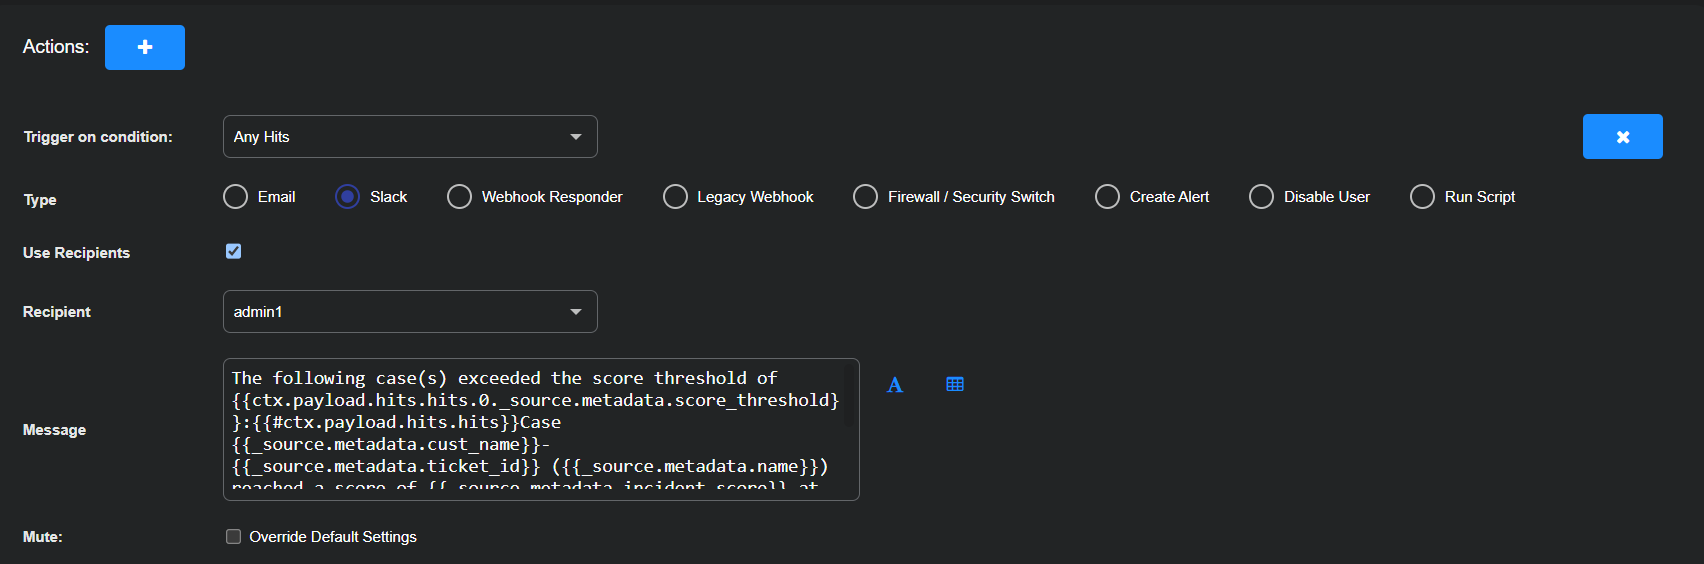Open the Trigger on condition dropdown
Image resolution: width=1704 pixels, height=564 pixels.
(x=410, y=137)
